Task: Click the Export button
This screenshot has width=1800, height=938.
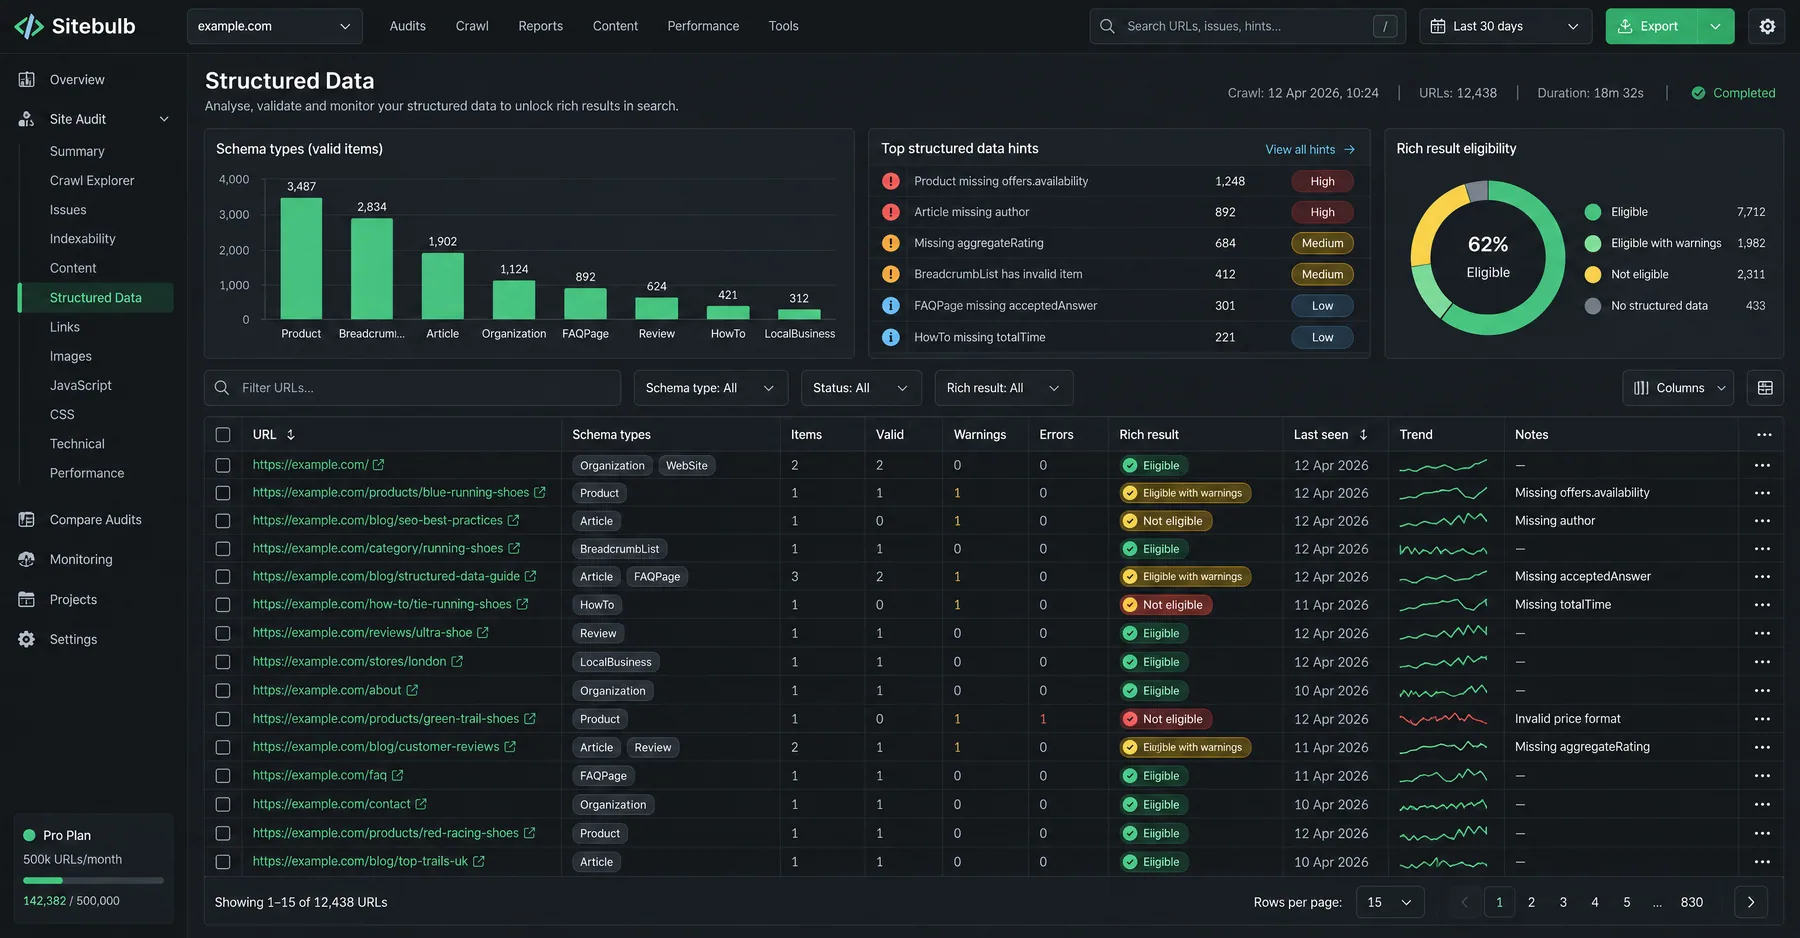Action: pyautogui.click(x=1651, y=26)
